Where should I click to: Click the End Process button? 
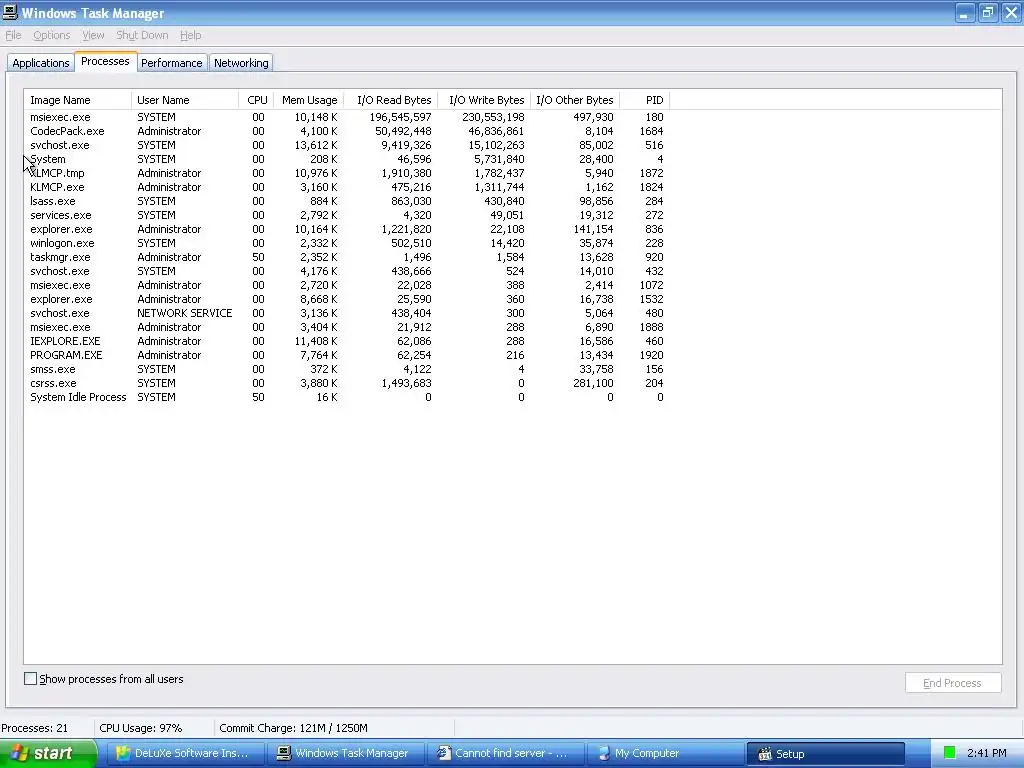(953, 682)
